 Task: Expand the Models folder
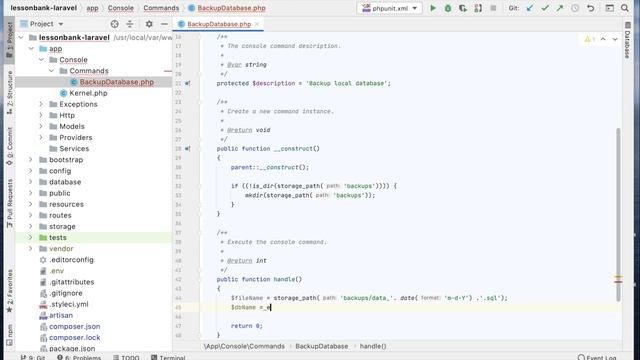tap(41, 126)
